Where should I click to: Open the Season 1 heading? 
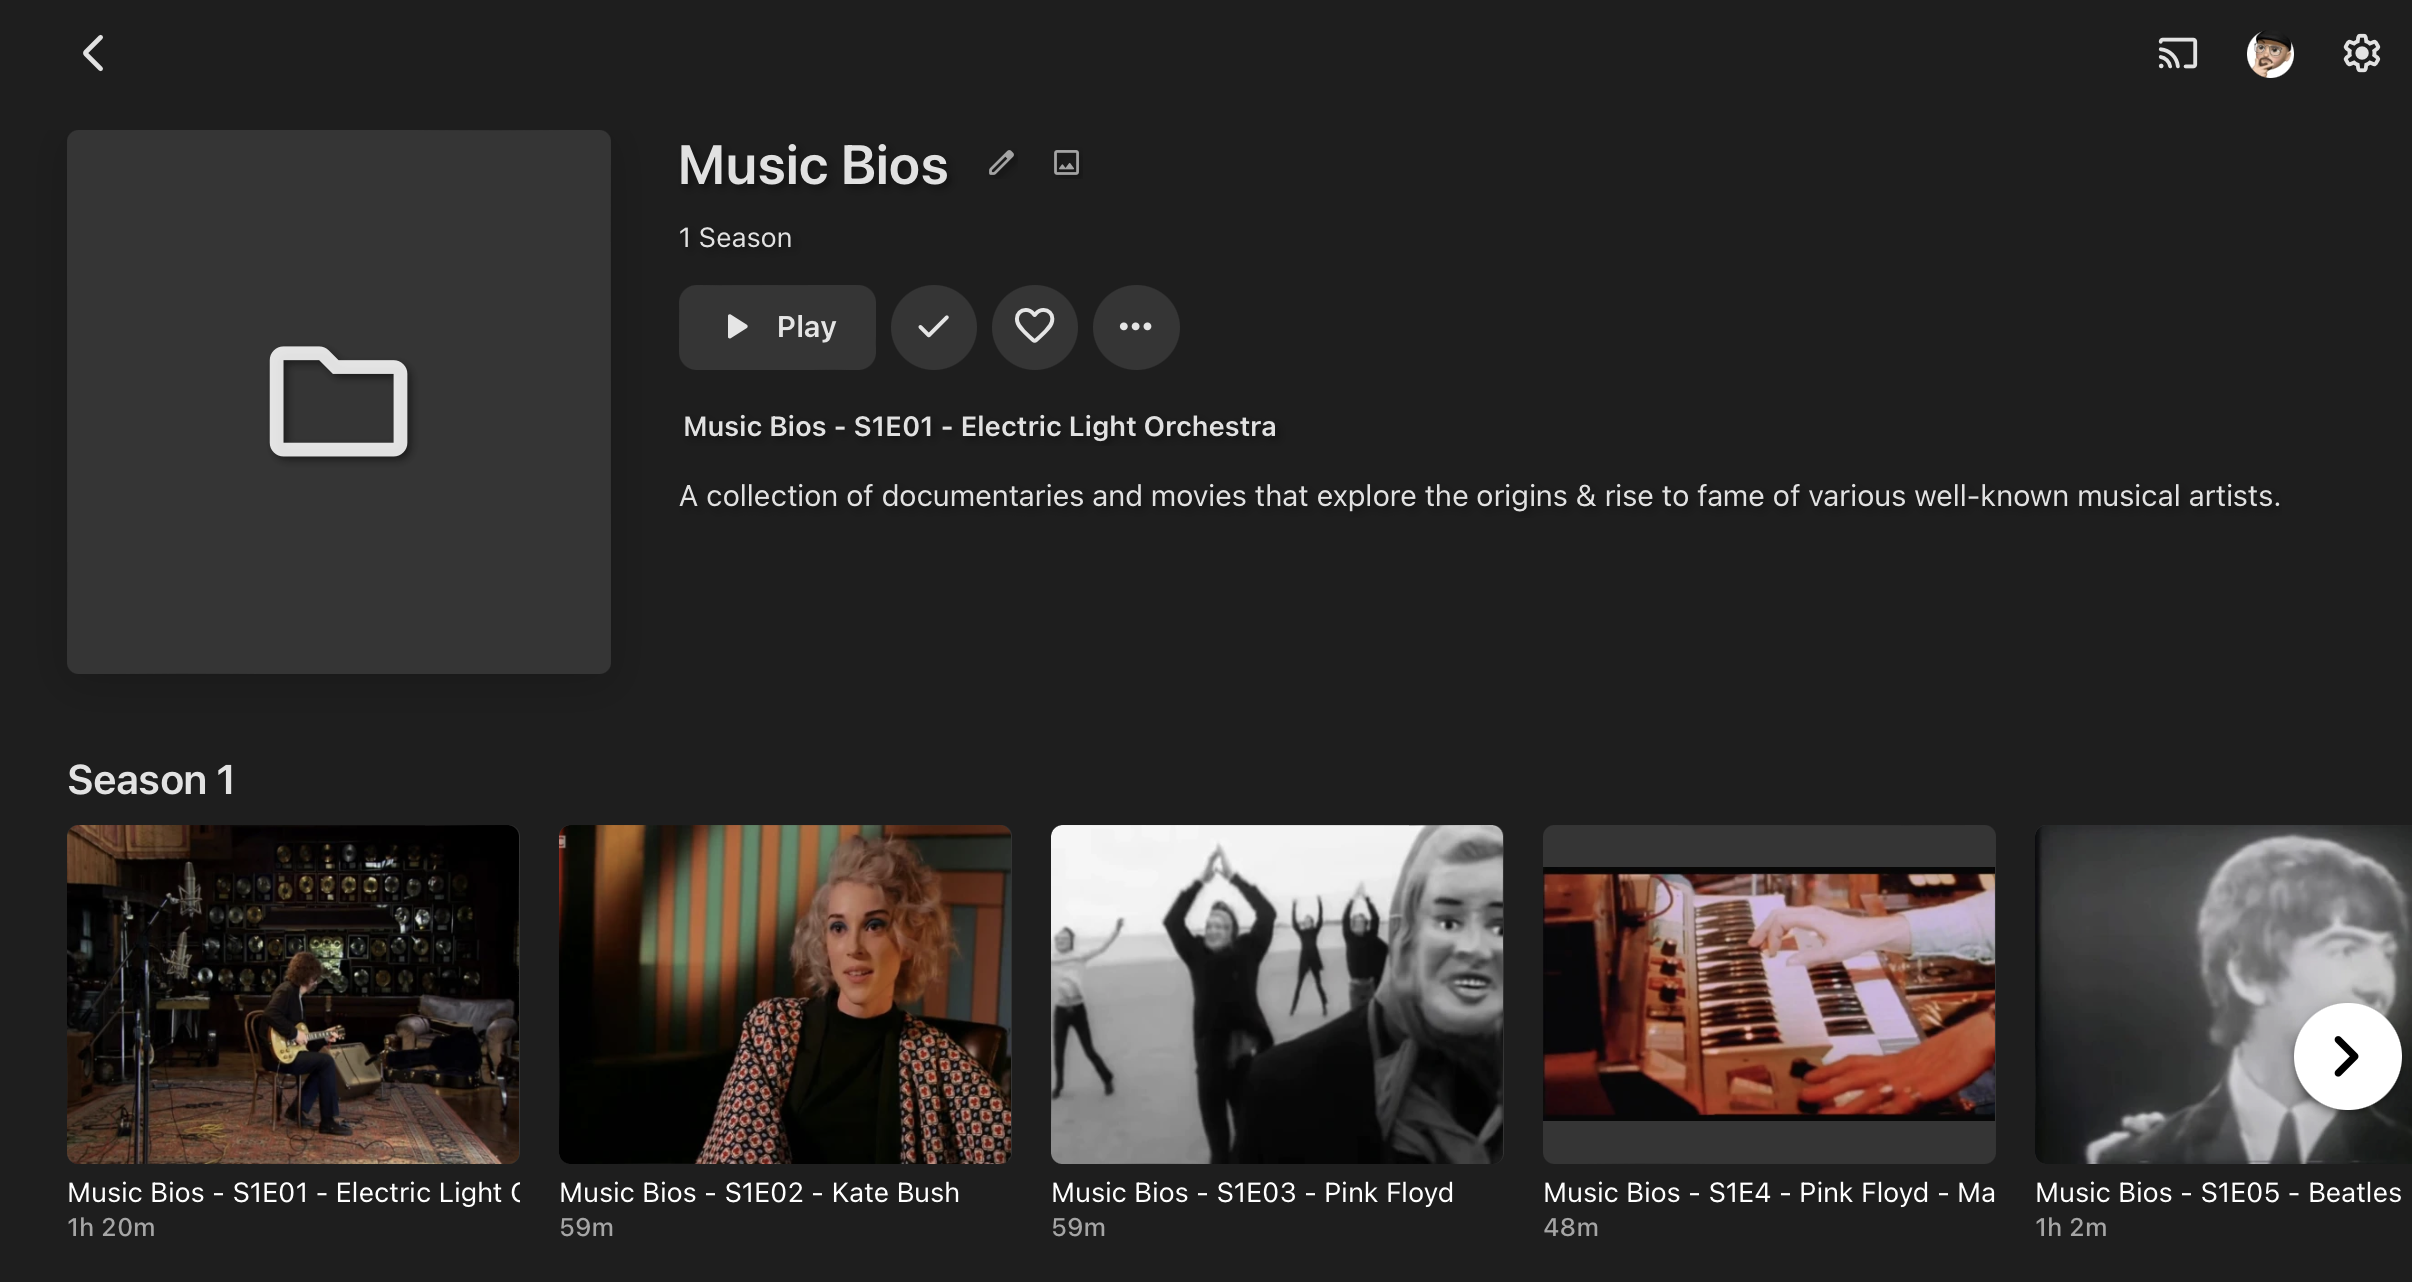pos(150,780)
